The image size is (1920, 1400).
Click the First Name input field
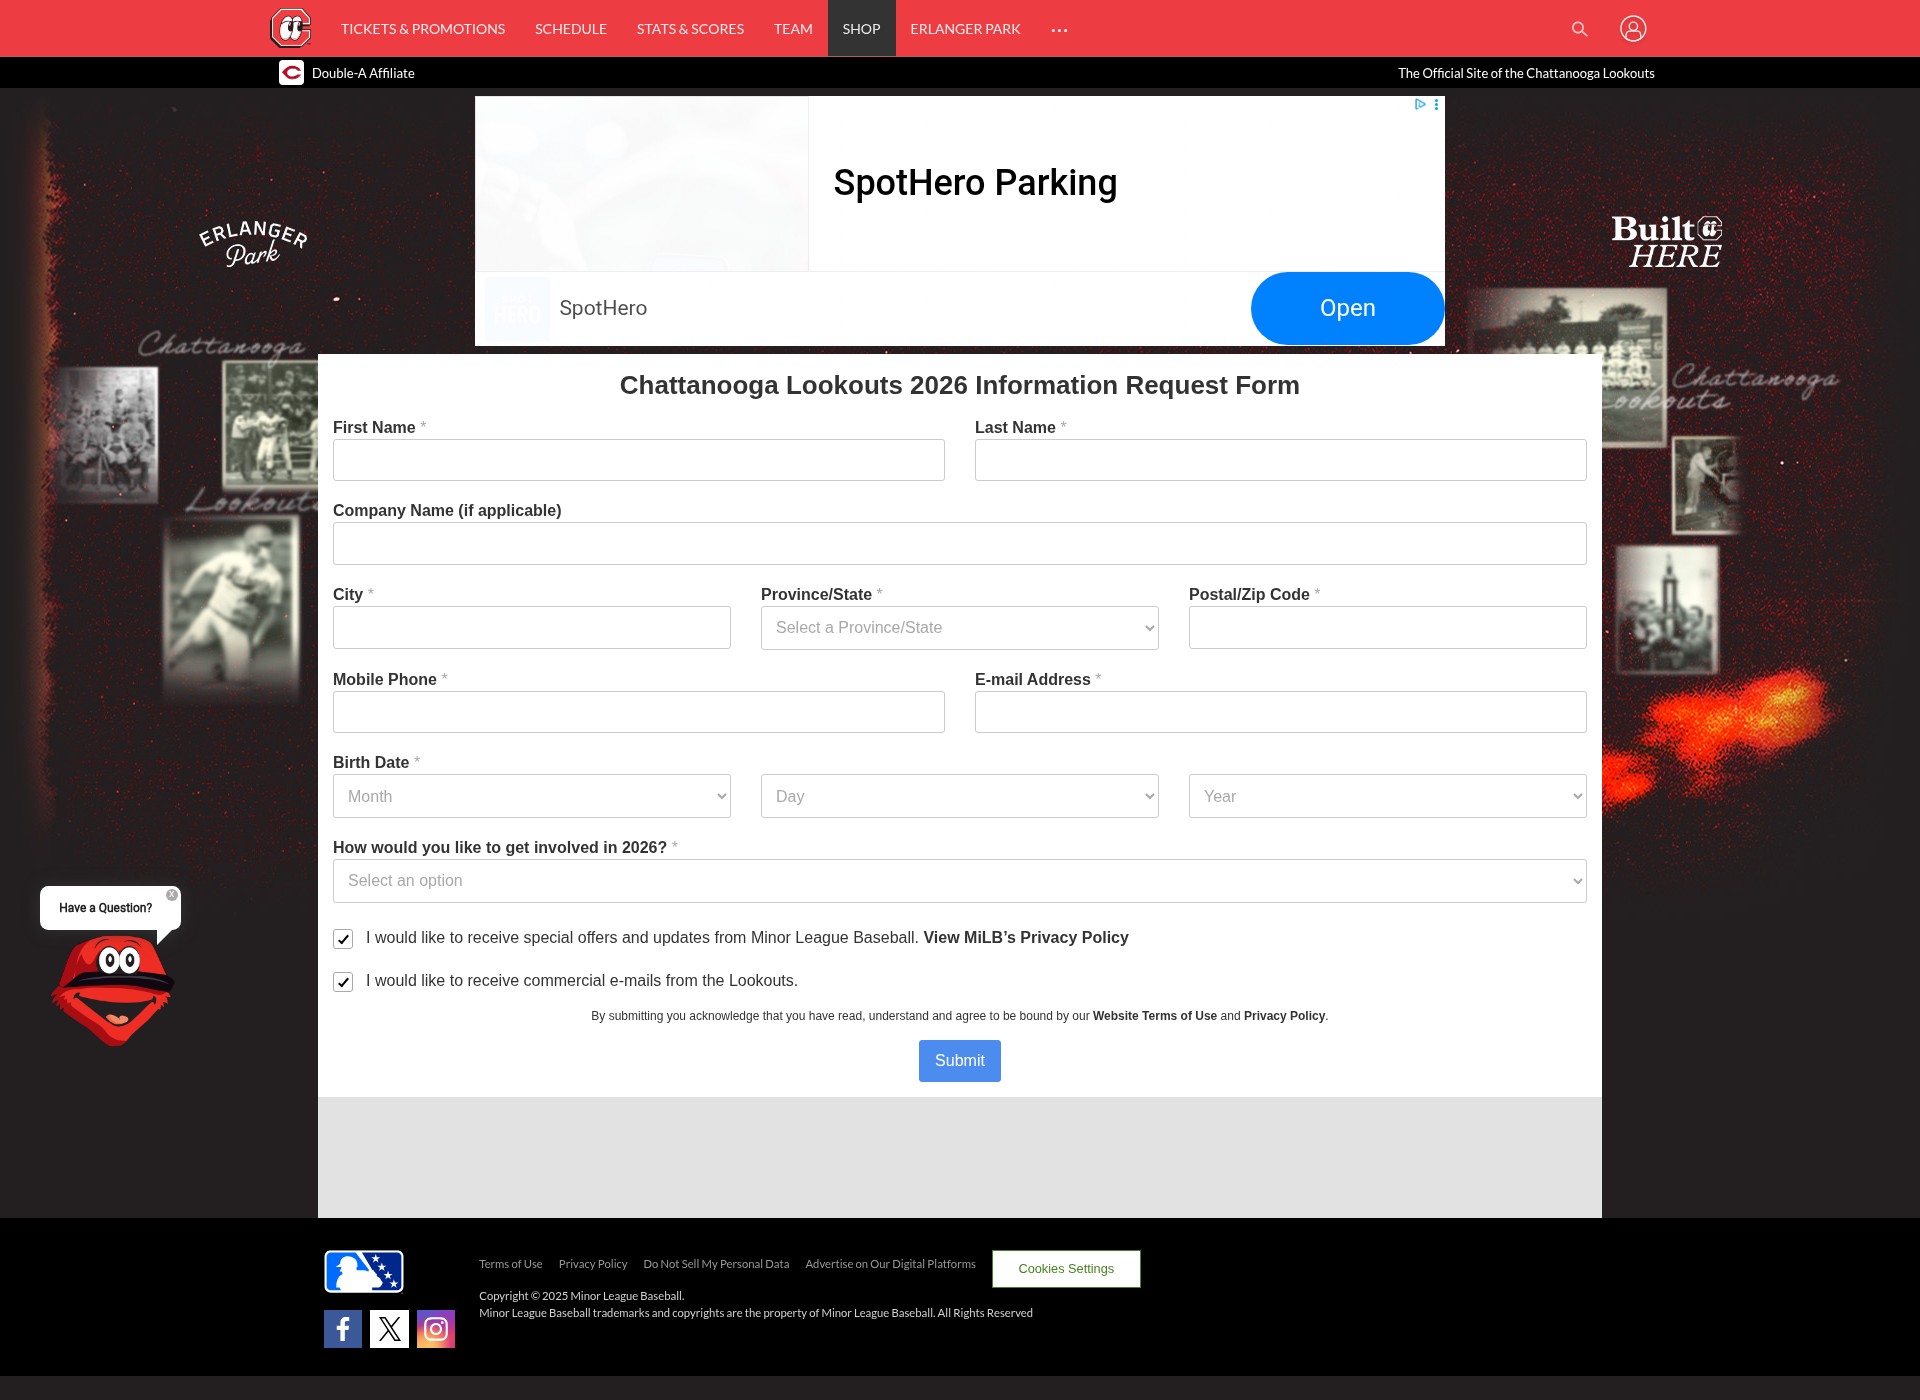click(639, 460)
